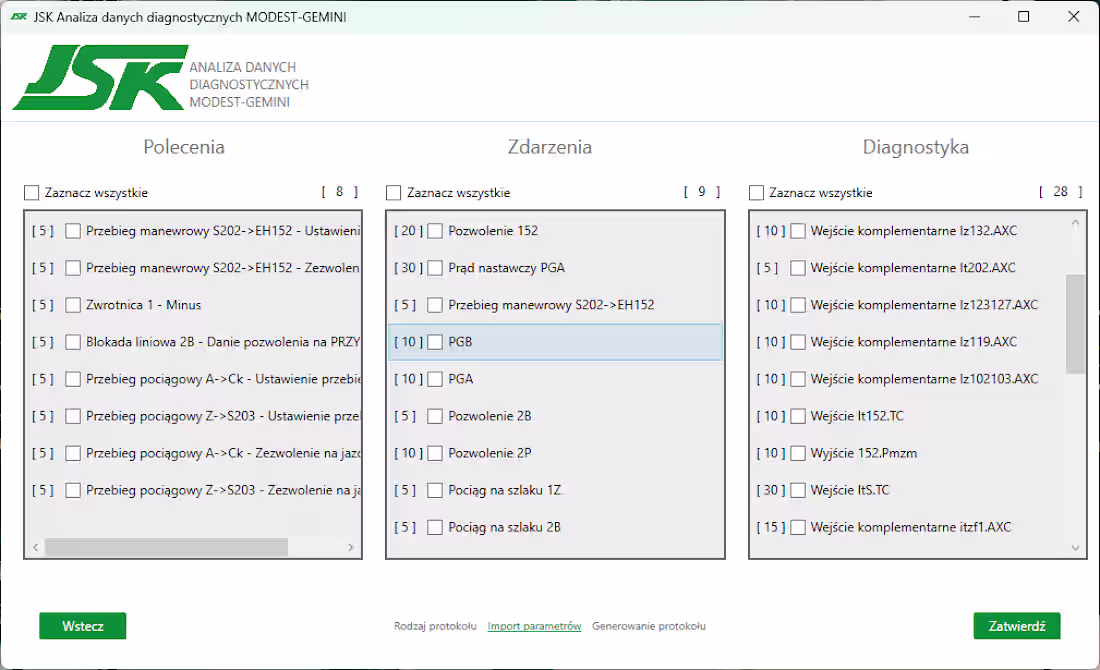Open the 'Import parametrów' link
The width and height of the screenshot is (1100, 670).
click(532, 625)
